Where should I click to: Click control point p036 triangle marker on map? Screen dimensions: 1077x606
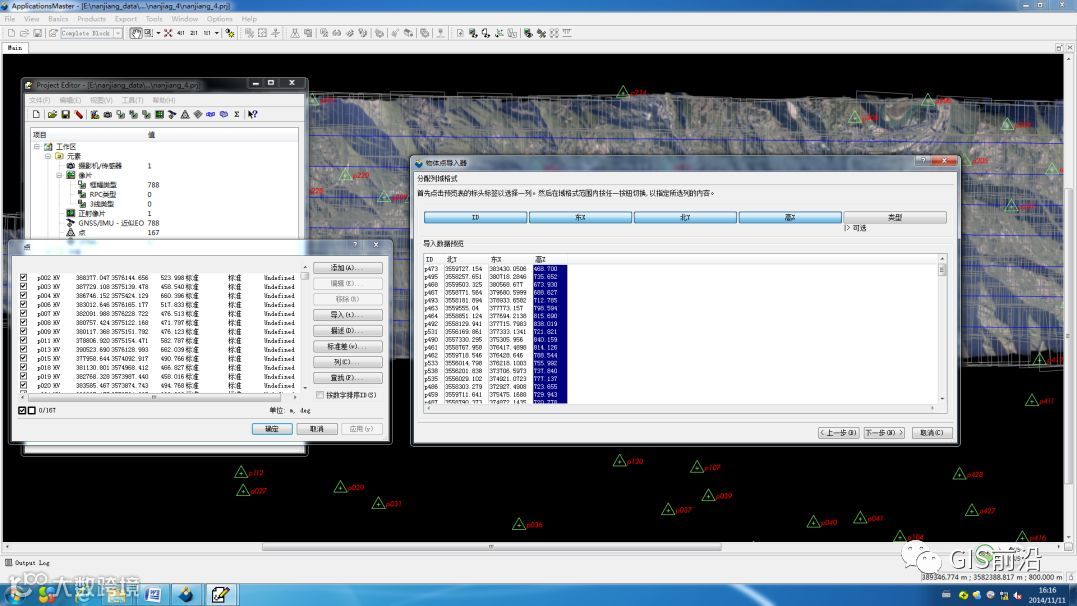(x=519, y=524)
